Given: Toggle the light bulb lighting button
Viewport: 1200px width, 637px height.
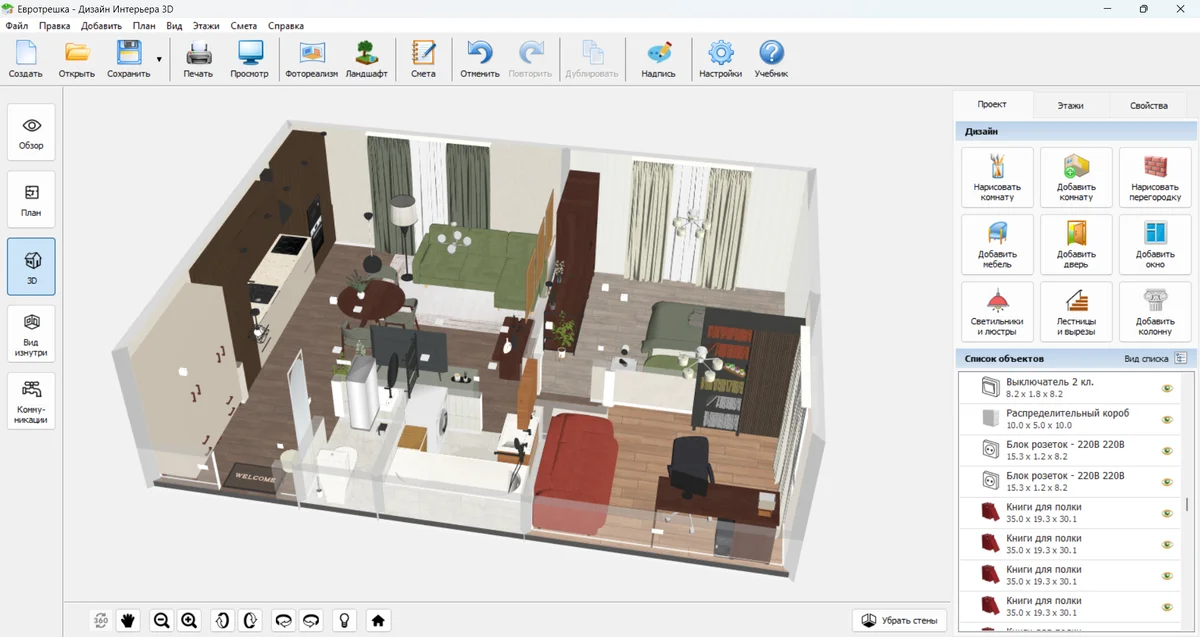Looking at the screenshot, I should coord(345,621).
